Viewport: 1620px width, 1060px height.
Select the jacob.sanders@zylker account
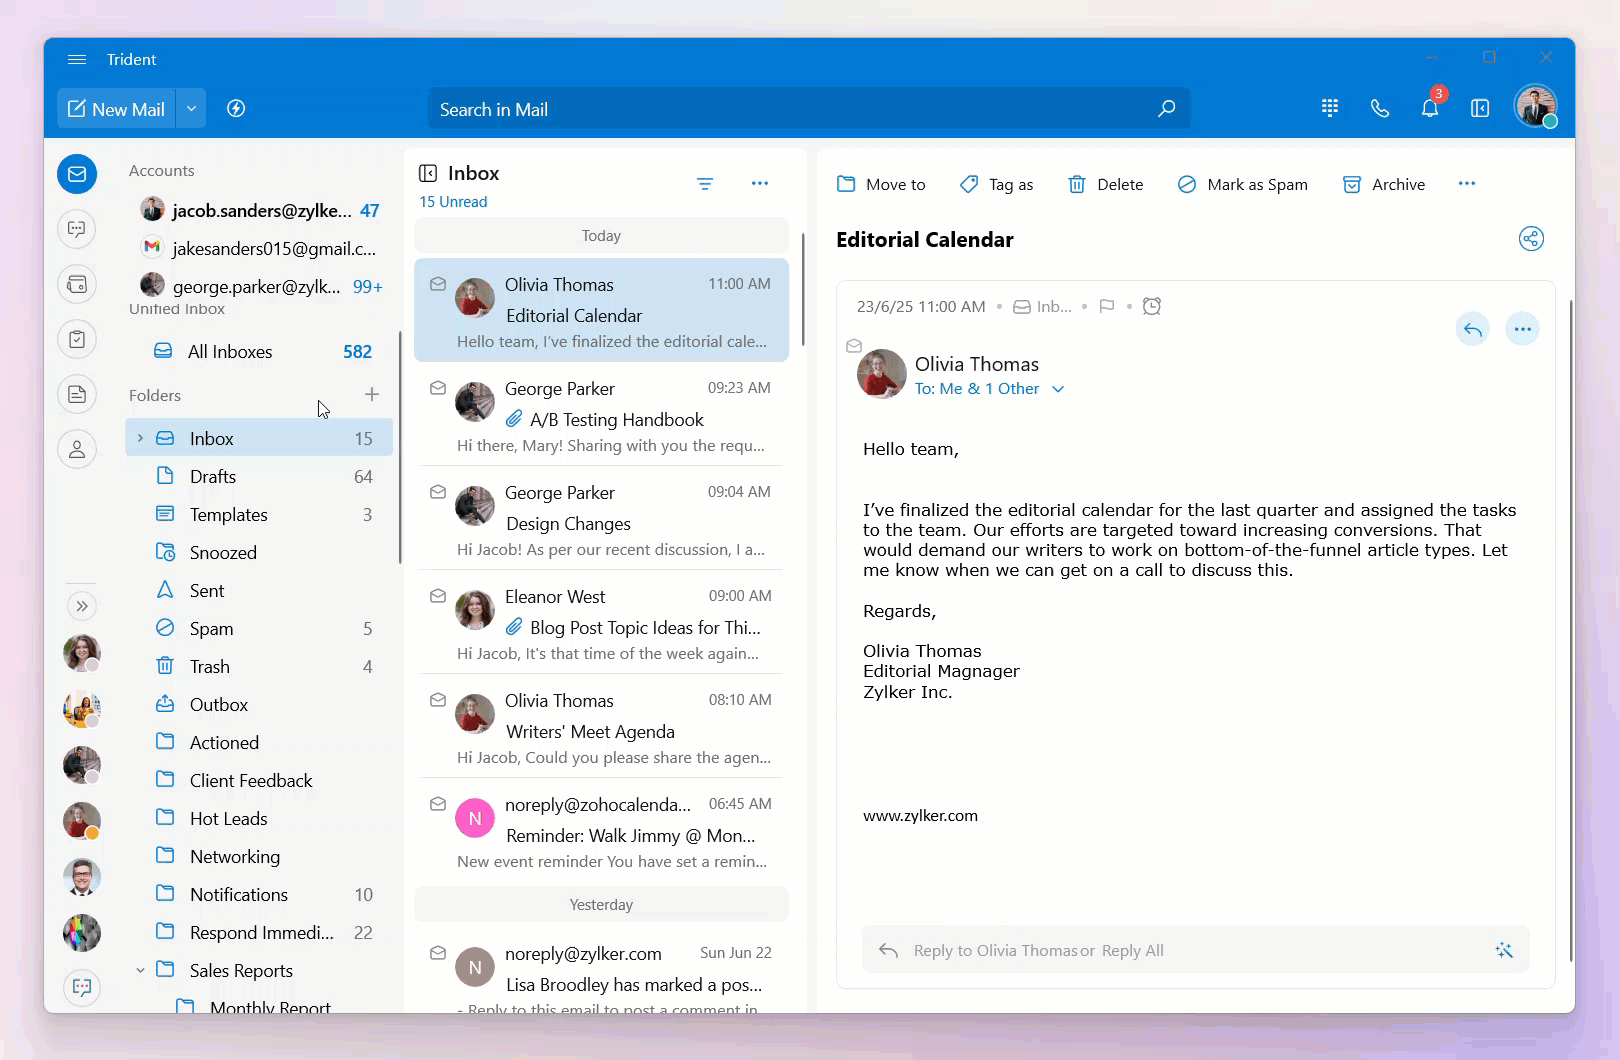coord(260,210)
